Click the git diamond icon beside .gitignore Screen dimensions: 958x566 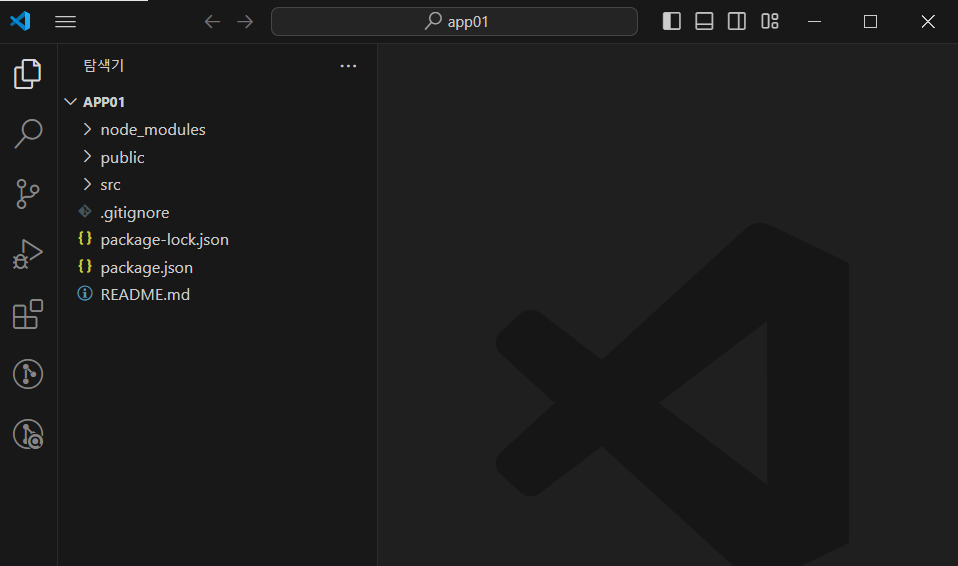coord(85,211)
